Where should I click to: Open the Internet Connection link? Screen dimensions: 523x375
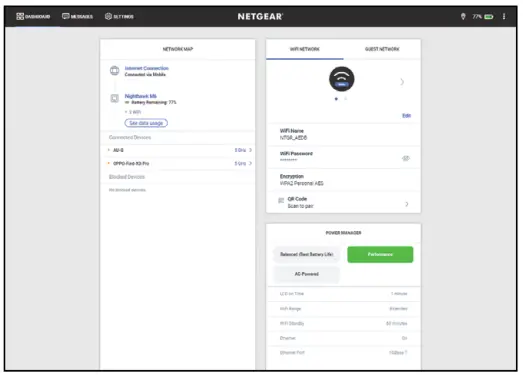pyautogui.click(x=146, y=68)
